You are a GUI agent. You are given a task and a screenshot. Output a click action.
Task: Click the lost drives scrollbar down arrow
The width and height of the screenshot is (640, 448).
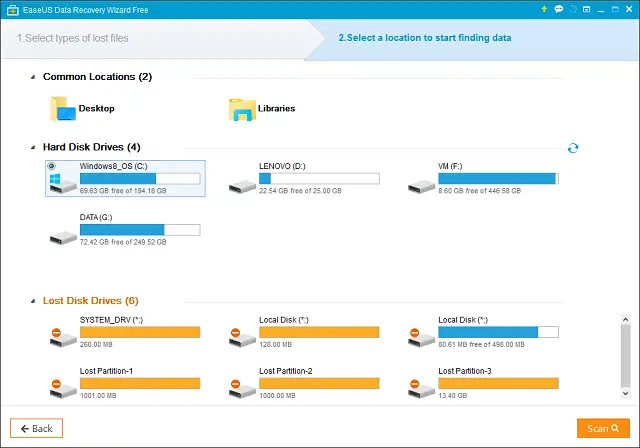point(625,393)
